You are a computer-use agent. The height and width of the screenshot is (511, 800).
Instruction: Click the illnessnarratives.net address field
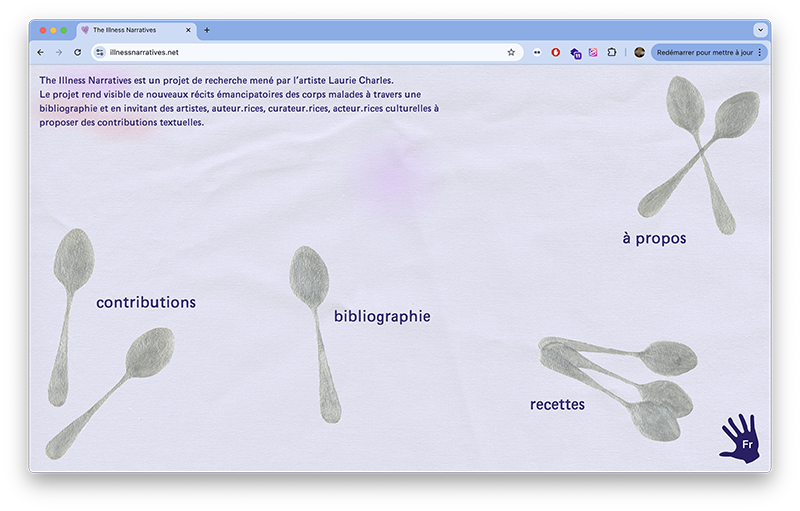(306, 53)
